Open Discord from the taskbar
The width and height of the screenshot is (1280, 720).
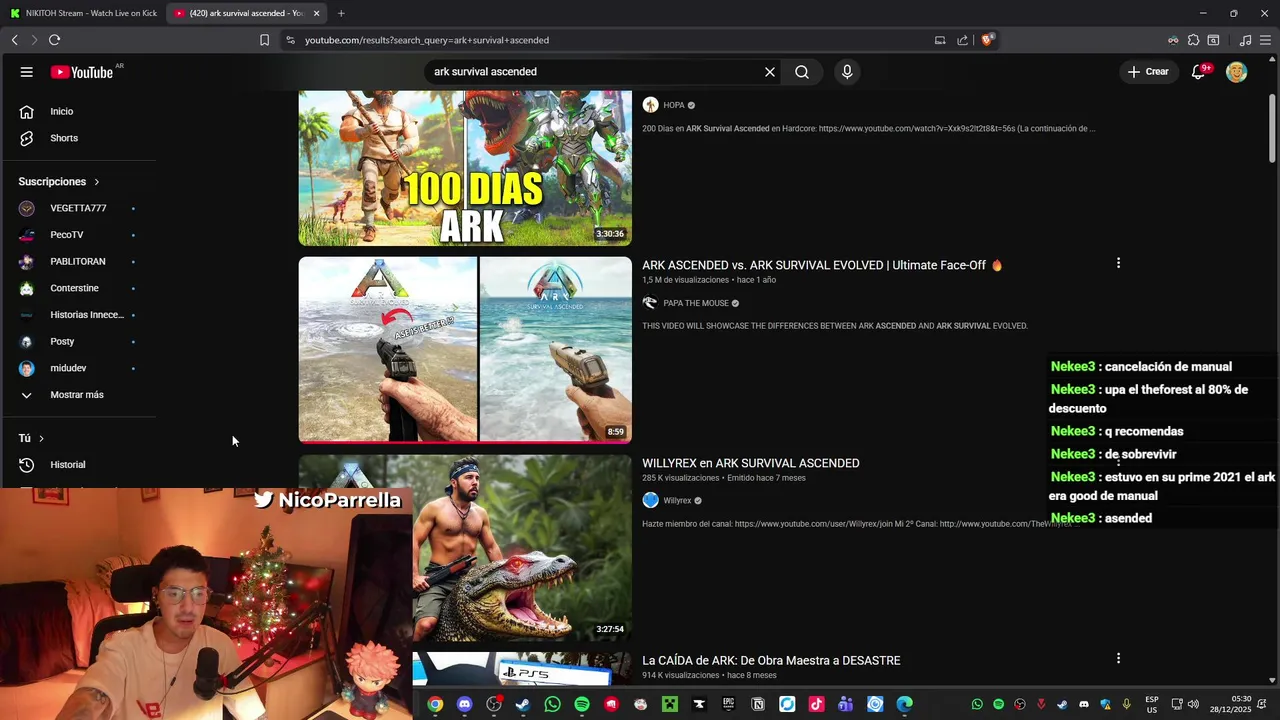tap(464, 704)
